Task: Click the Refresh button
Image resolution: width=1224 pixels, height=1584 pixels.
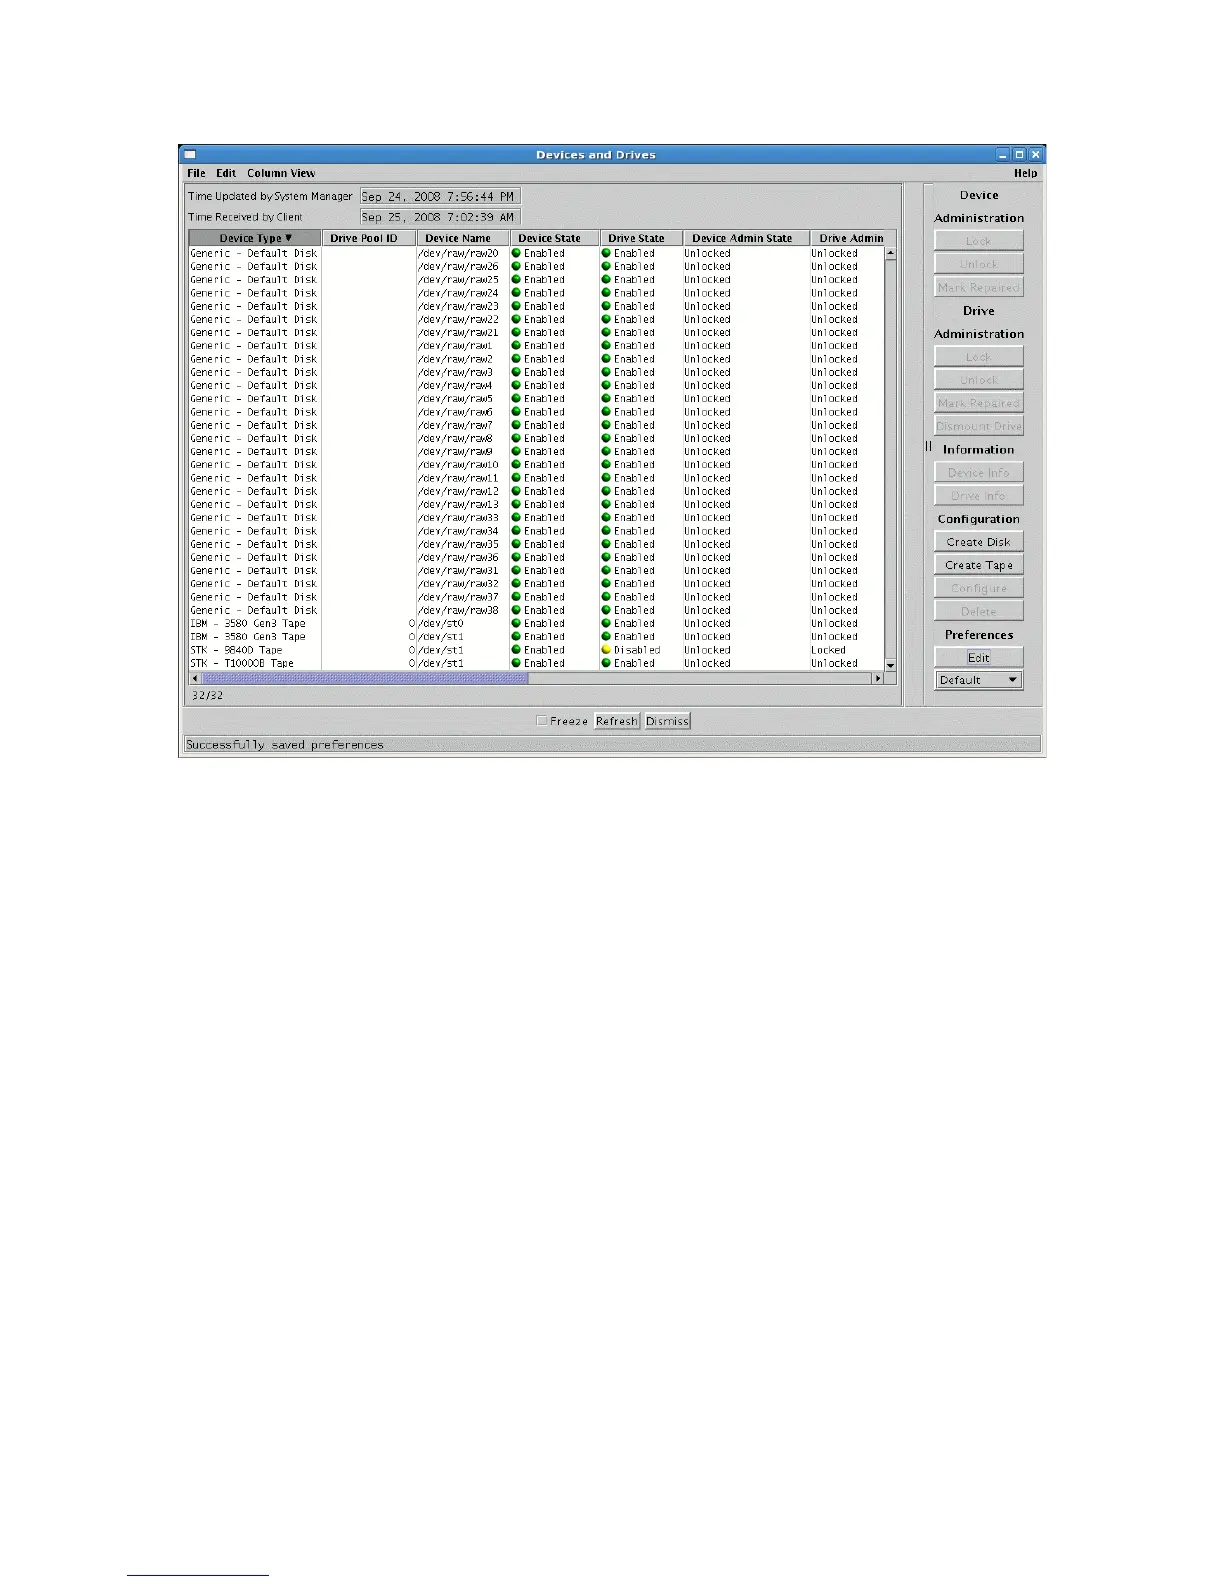Action: point(617,721)
